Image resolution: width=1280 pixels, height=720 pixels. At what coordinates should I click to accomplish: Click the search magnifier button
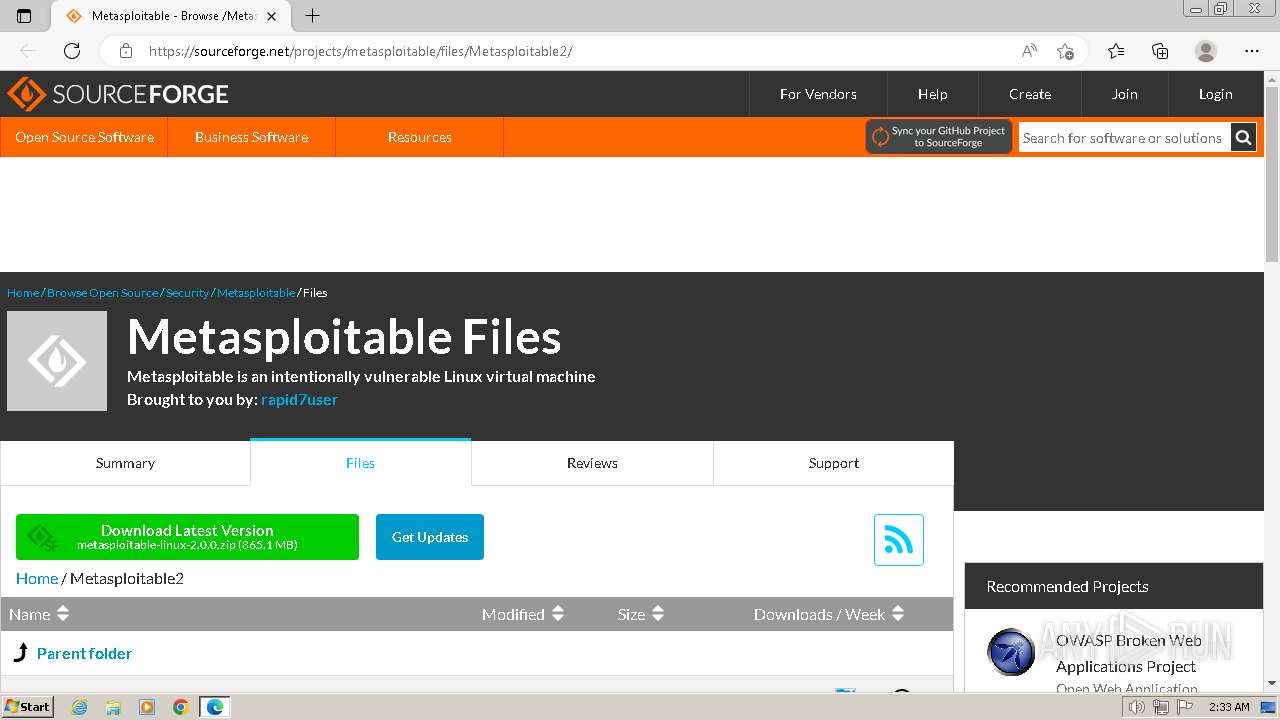pos(1243,138)
